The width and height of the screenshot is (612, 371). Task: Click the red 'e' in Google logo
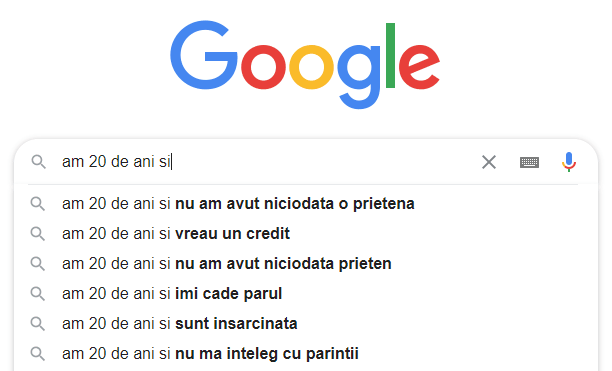420,66
